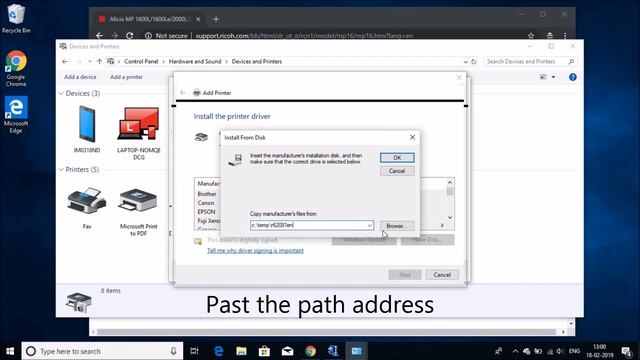Select Canon in the manufacturer list

tap(206, 203)
